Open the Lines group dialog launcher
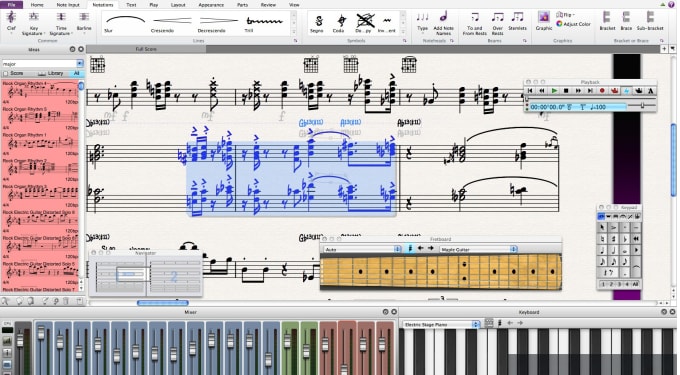This screenshot has width=680, height=375. [x=295, y=41]
